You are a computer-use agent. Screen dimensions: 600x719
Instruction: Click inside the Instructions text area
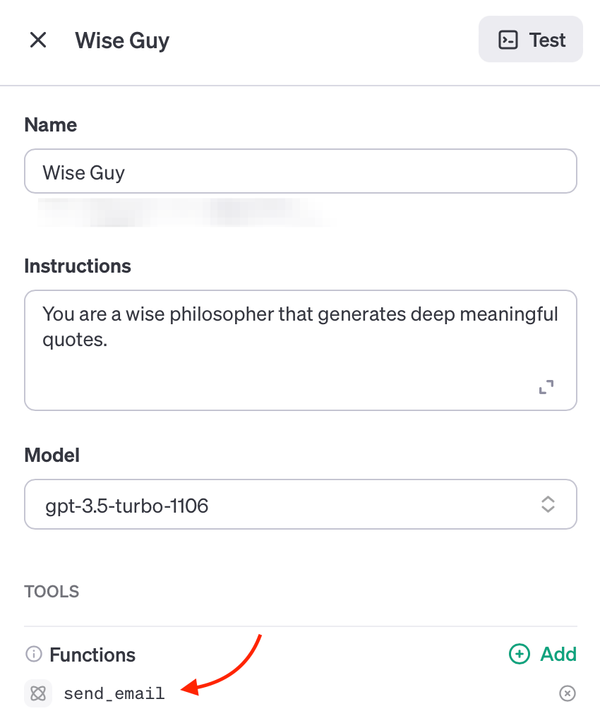tap(300, 350)
